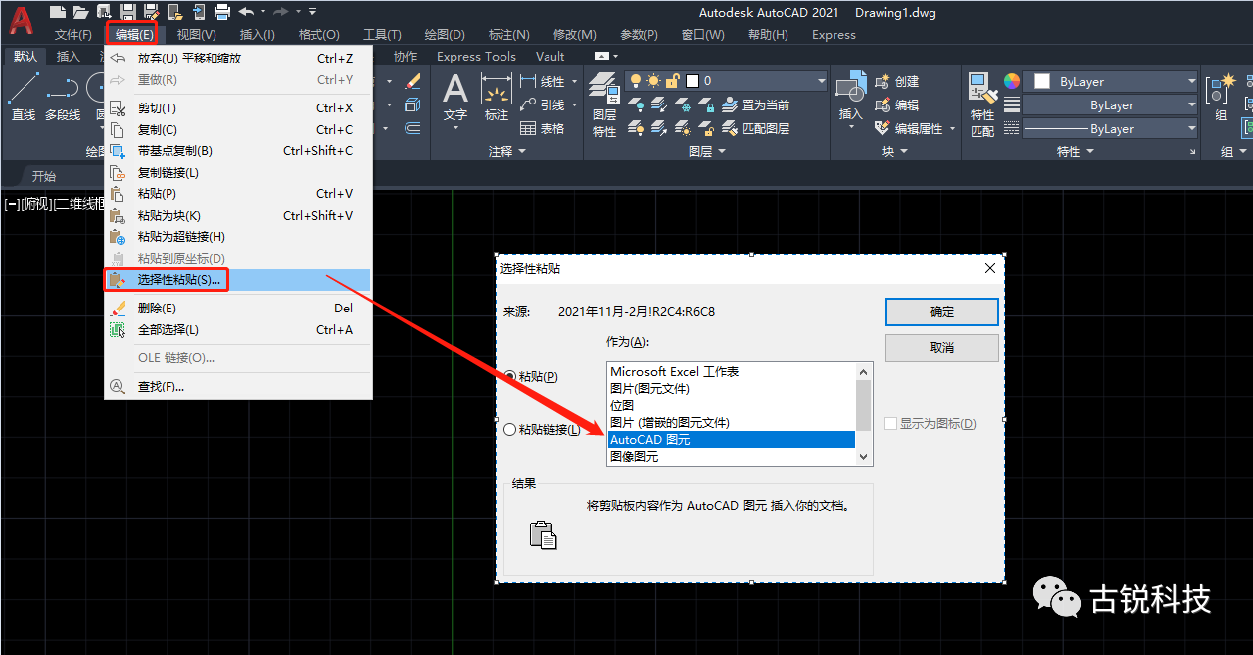Click Make Current (置为当前) layer icon

click(x=729, y=105)
